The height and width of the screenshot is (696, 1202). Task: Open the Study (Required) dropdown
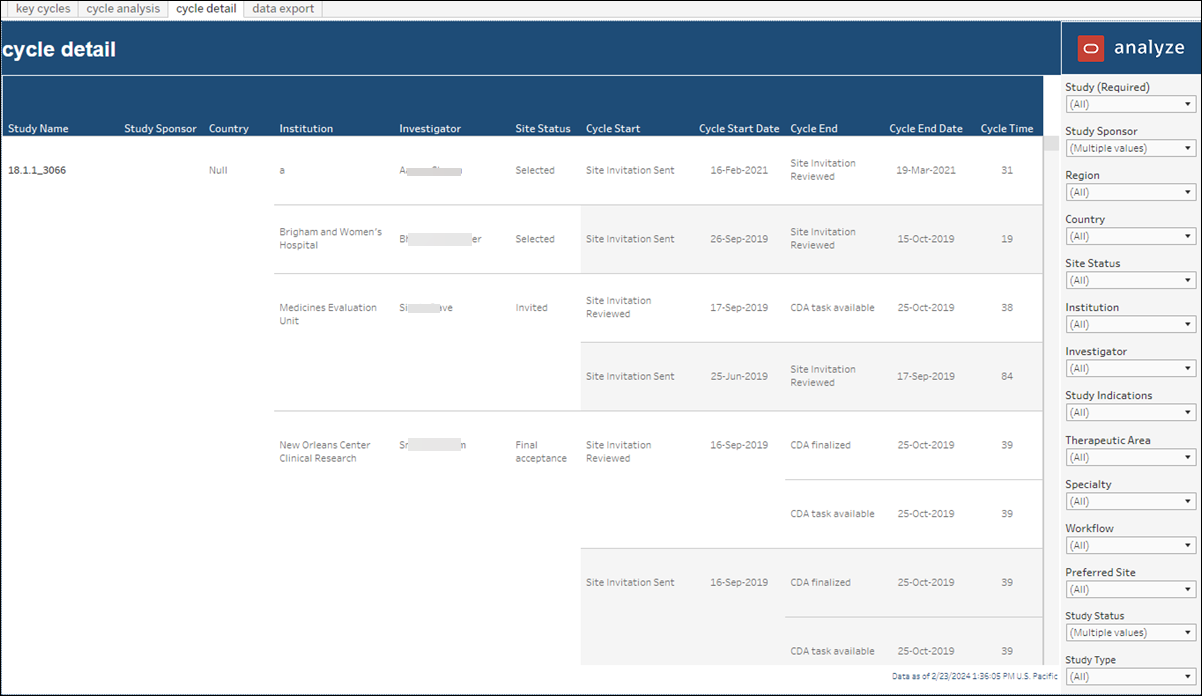coord(1130,104)
